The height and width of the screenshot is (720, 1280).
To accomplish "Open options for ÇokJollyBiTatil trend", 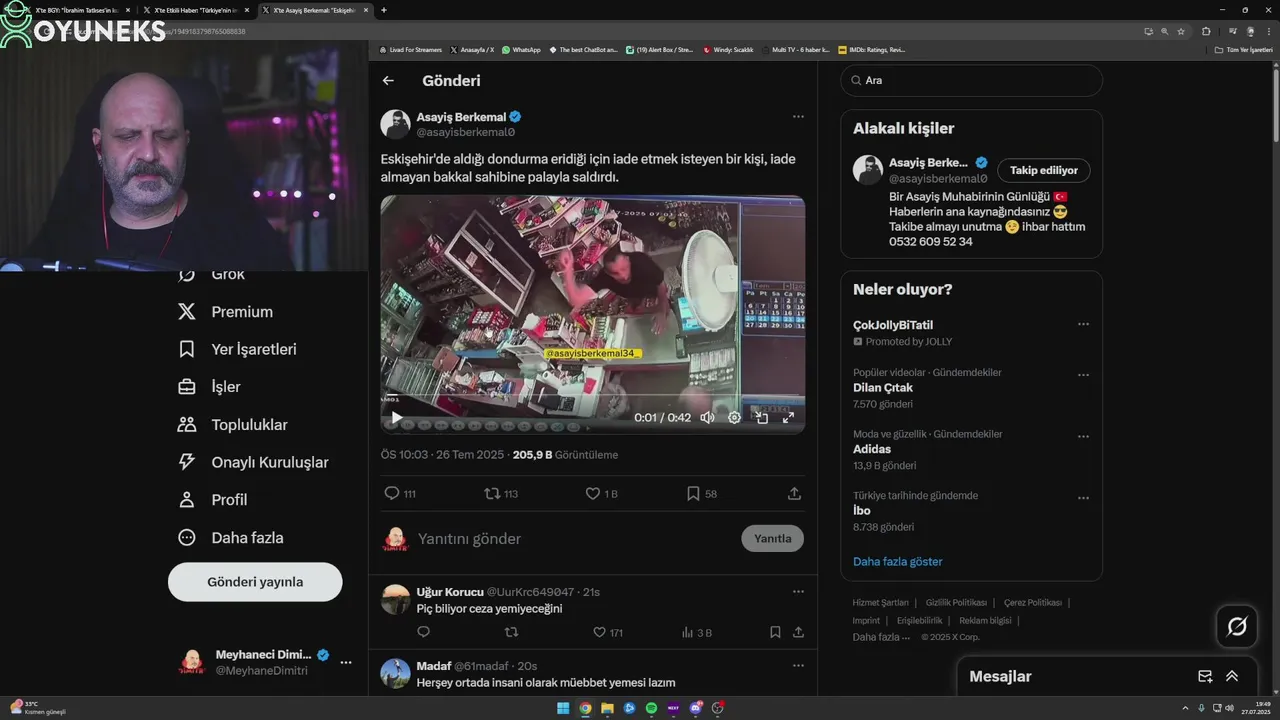I will pyautogui.click(x=1083, y=324).
